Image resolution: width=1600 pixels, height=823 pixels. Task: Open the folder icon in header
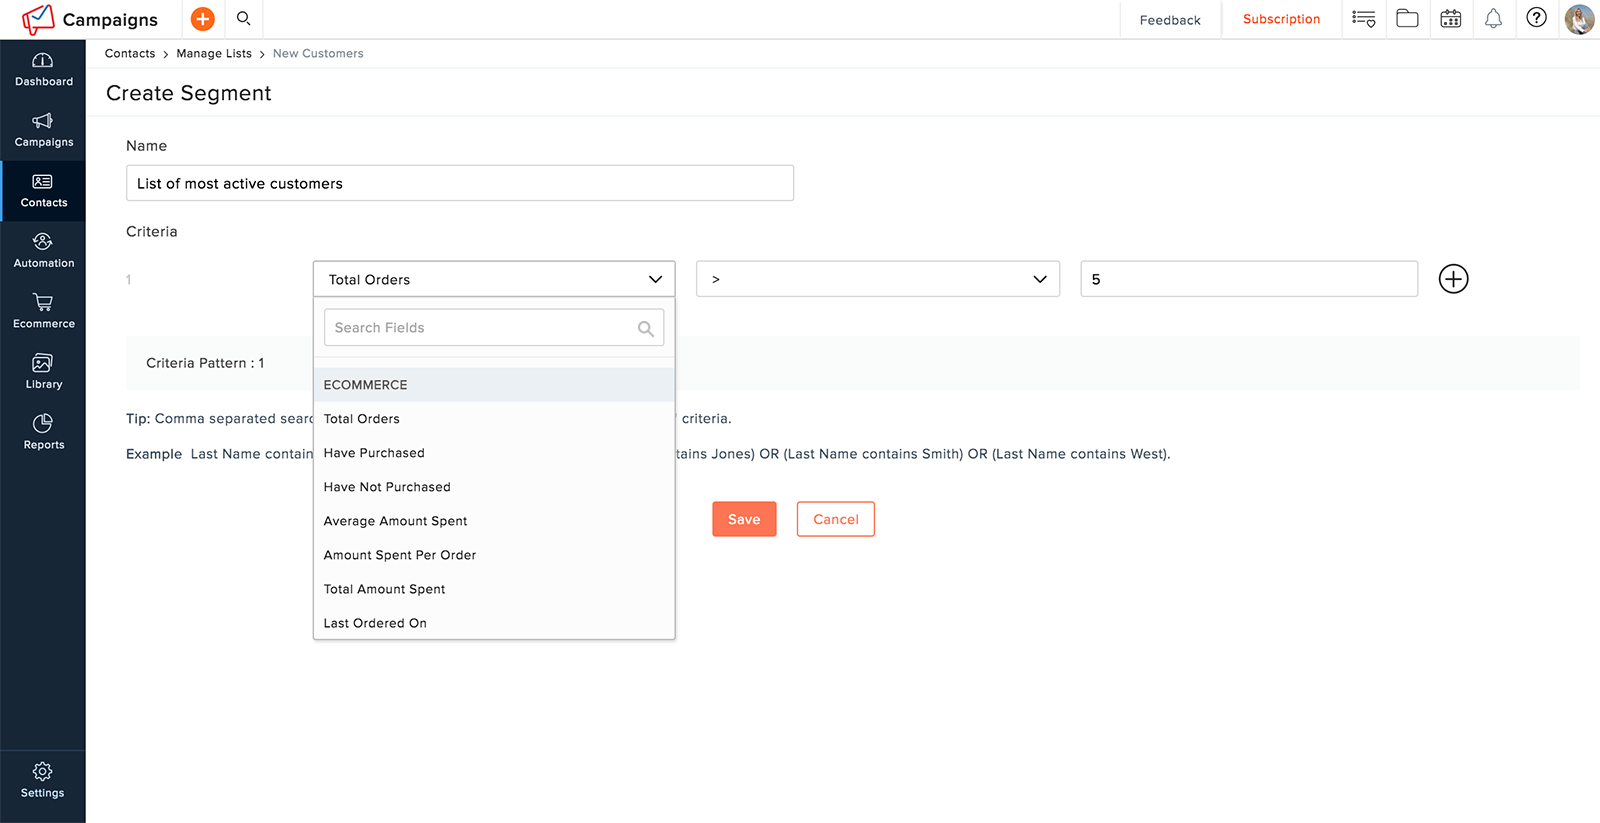1407,19
